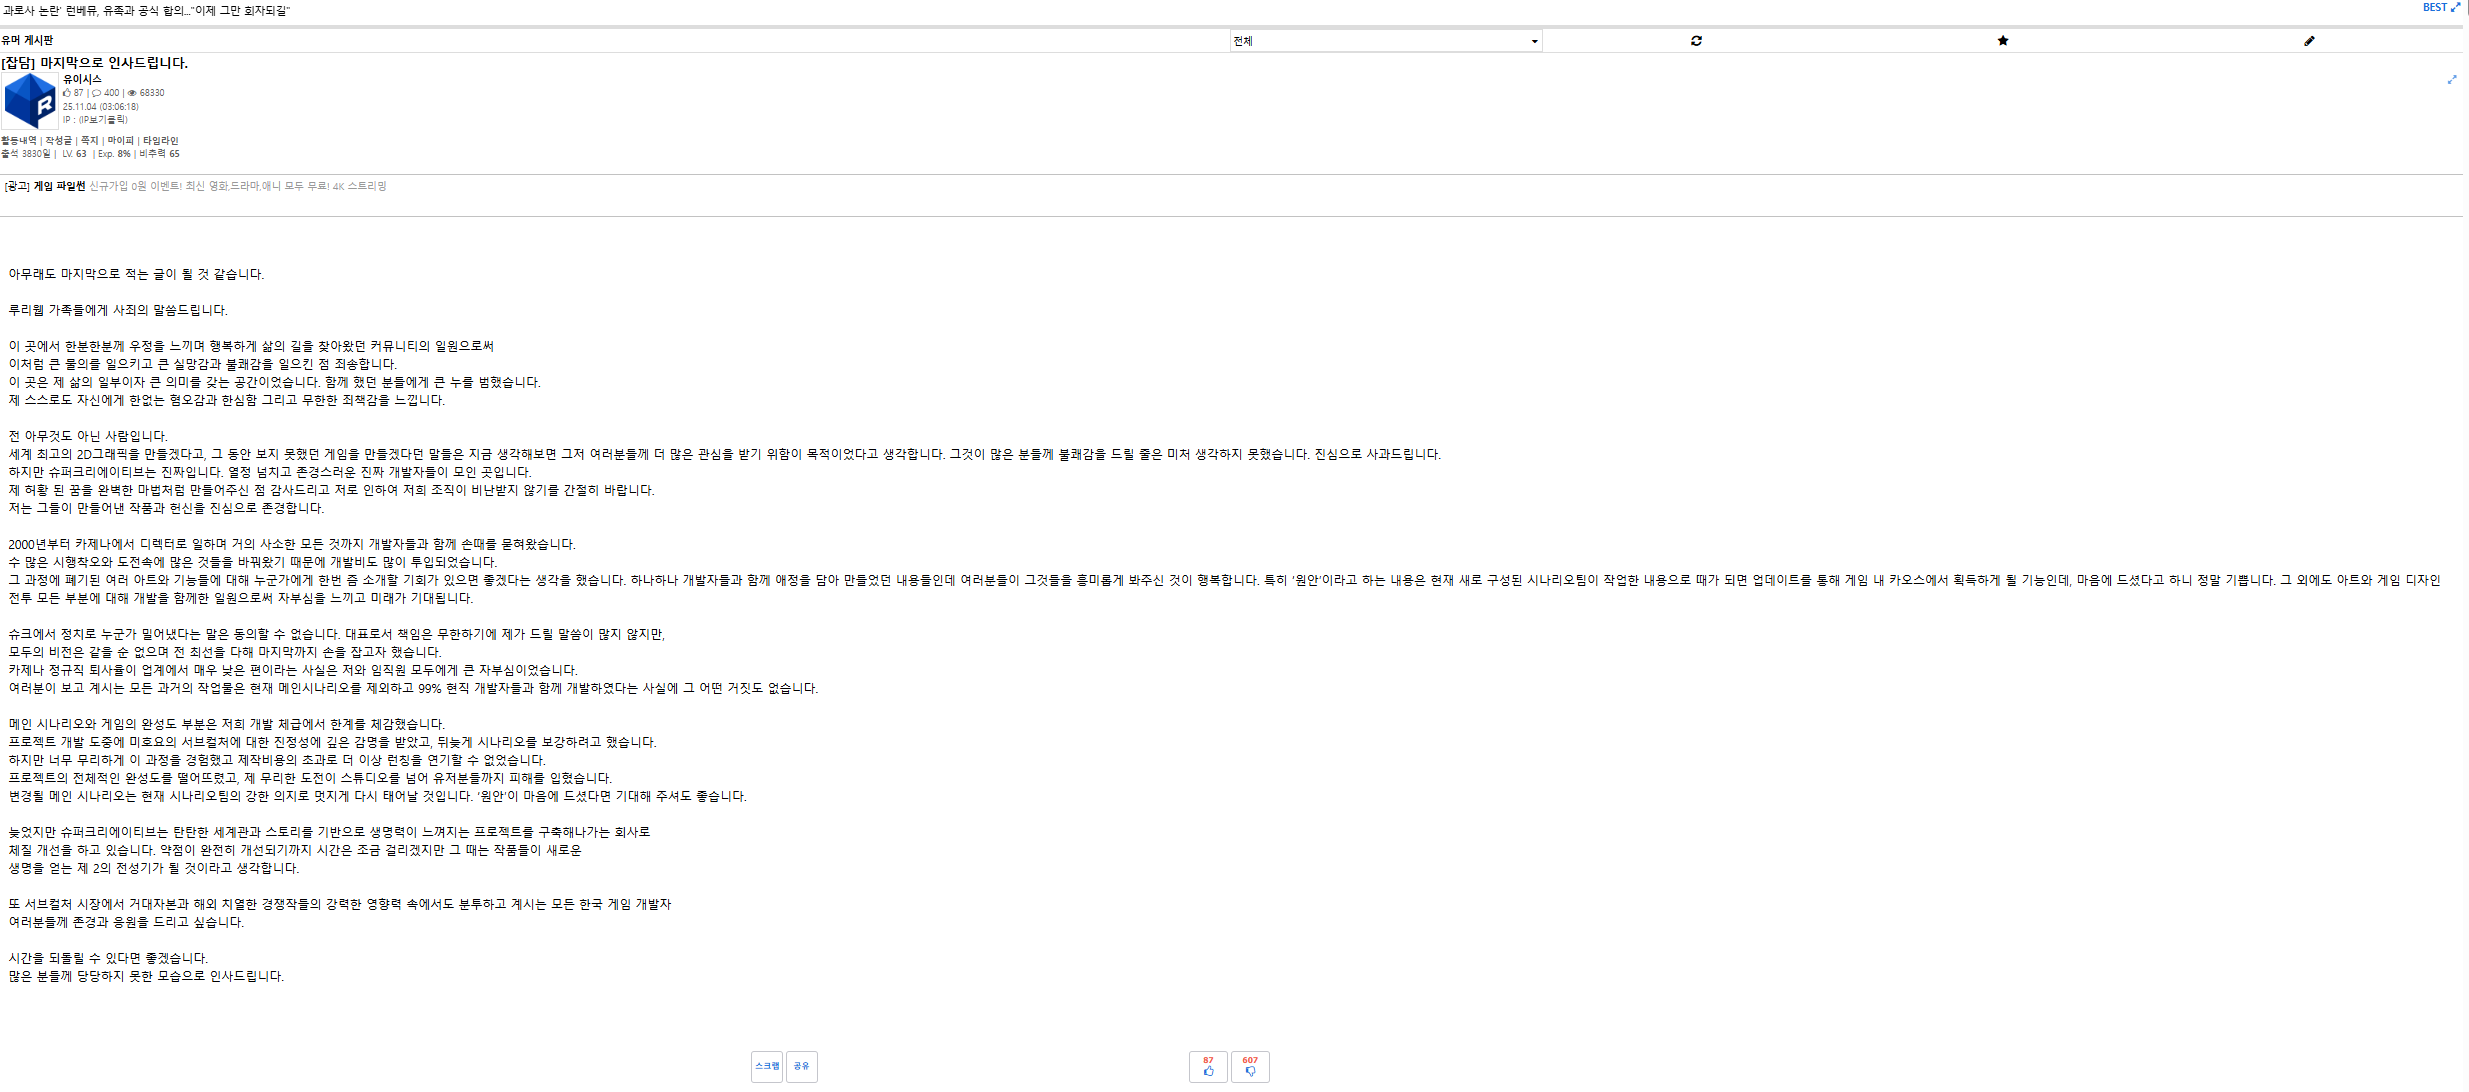This screenshot has width=2469, height=1092.
Task: Open the 타임라인 timeline link
Action: [160, 141]
